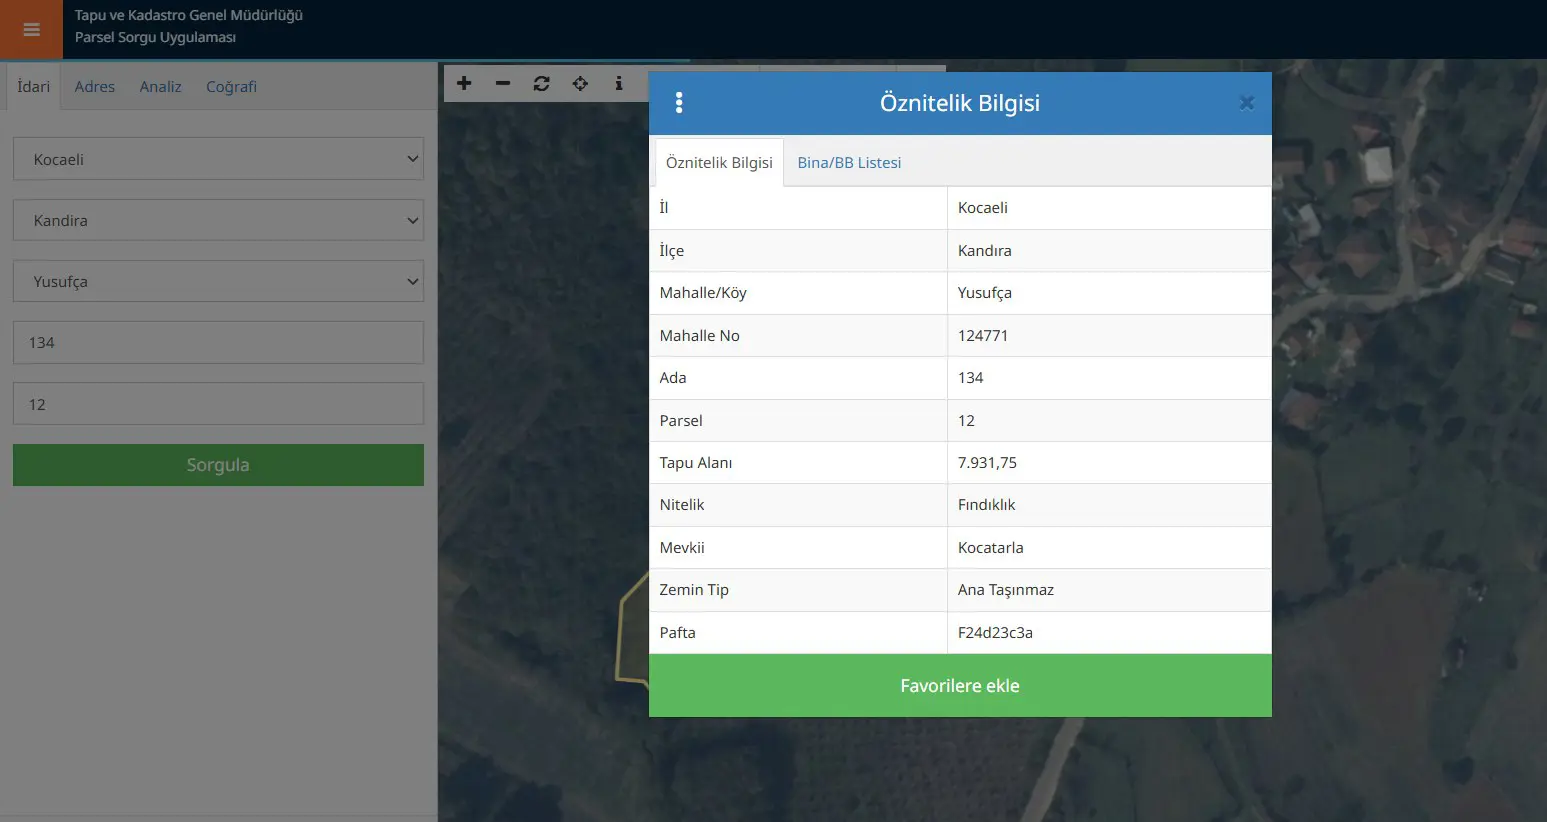Focus the Ada input field containing 134

[x=218, y=342]
